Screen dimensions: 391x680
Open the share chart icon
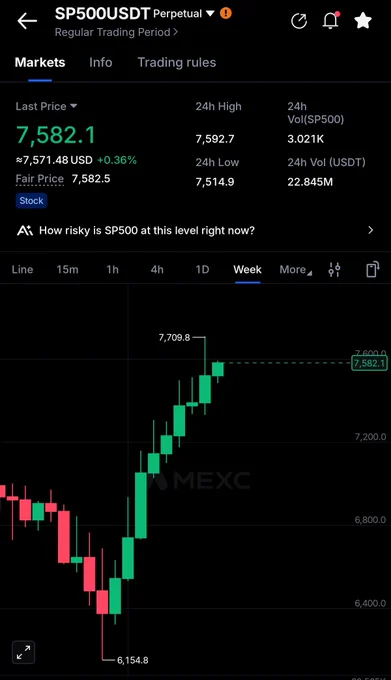coord(299,21)
